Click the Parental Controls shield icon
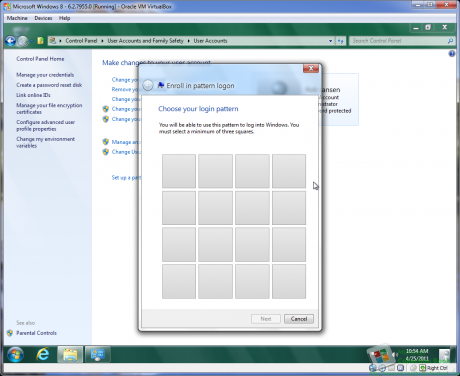Viewport: 460px width, 376px height. point(10,333)
